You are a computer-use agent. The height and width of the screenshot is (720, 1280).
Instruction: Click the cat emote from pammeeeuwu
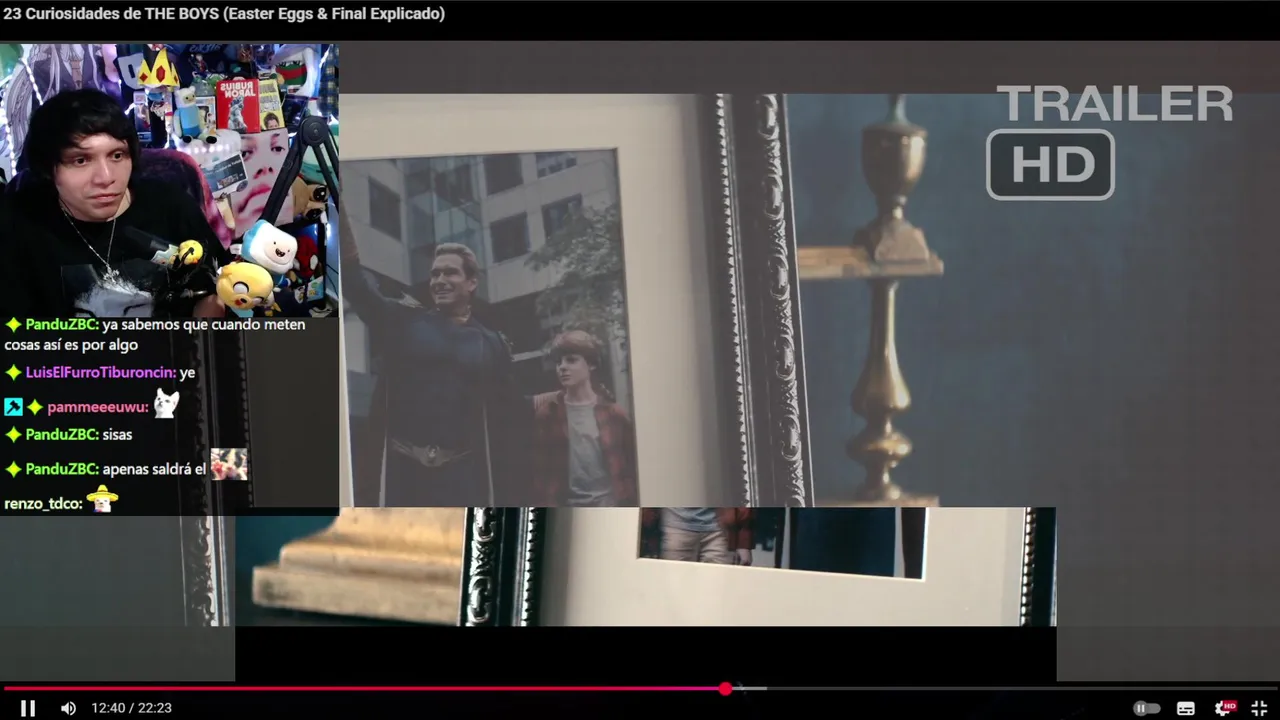(x=166, y=404)
